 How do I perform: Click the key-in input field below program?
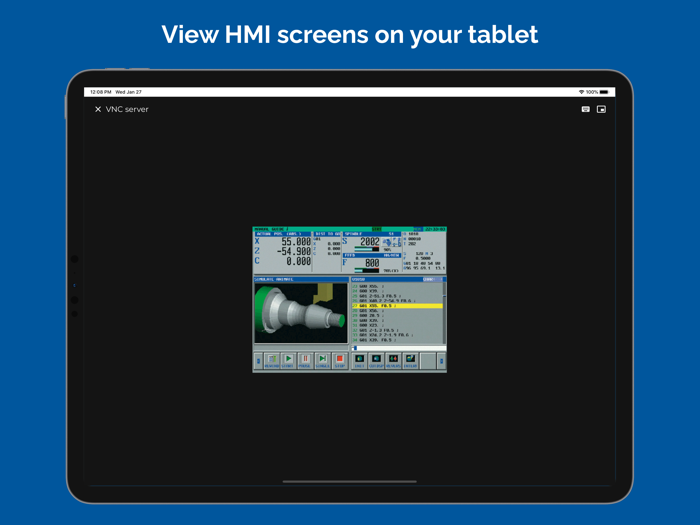point(399,348)
